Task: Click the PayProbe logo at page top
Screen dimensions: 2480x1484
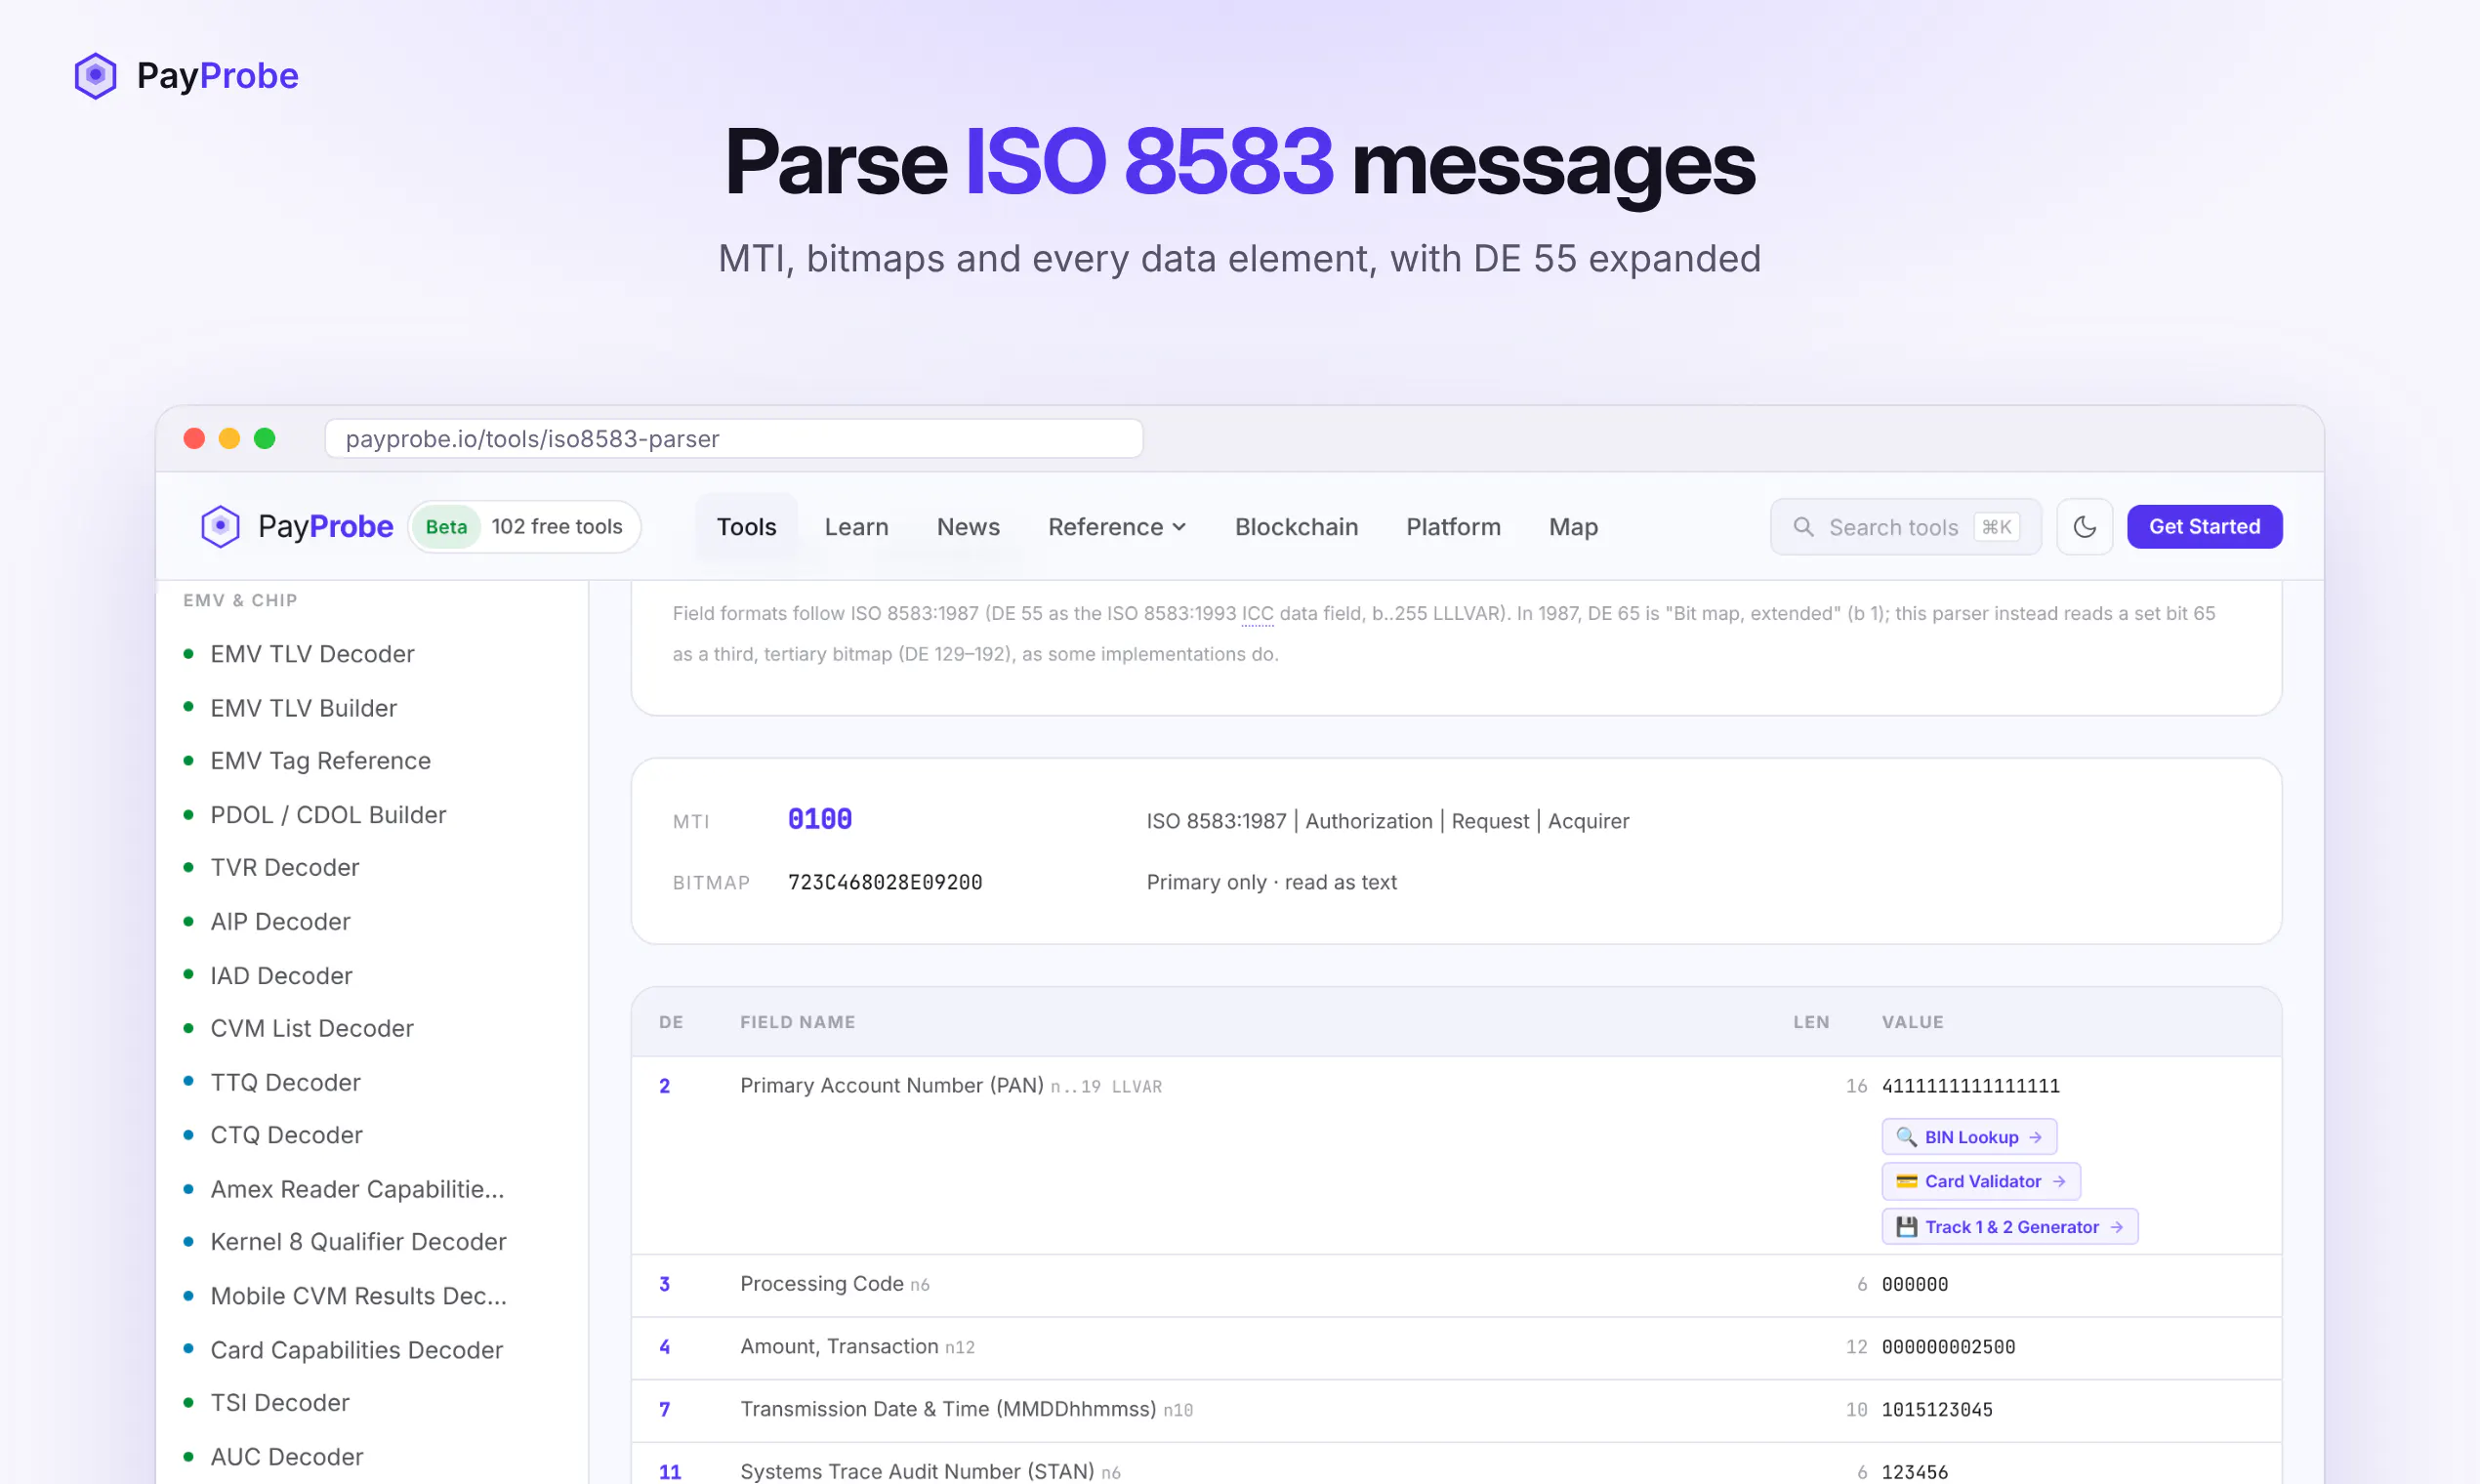Action: (186, 76)
